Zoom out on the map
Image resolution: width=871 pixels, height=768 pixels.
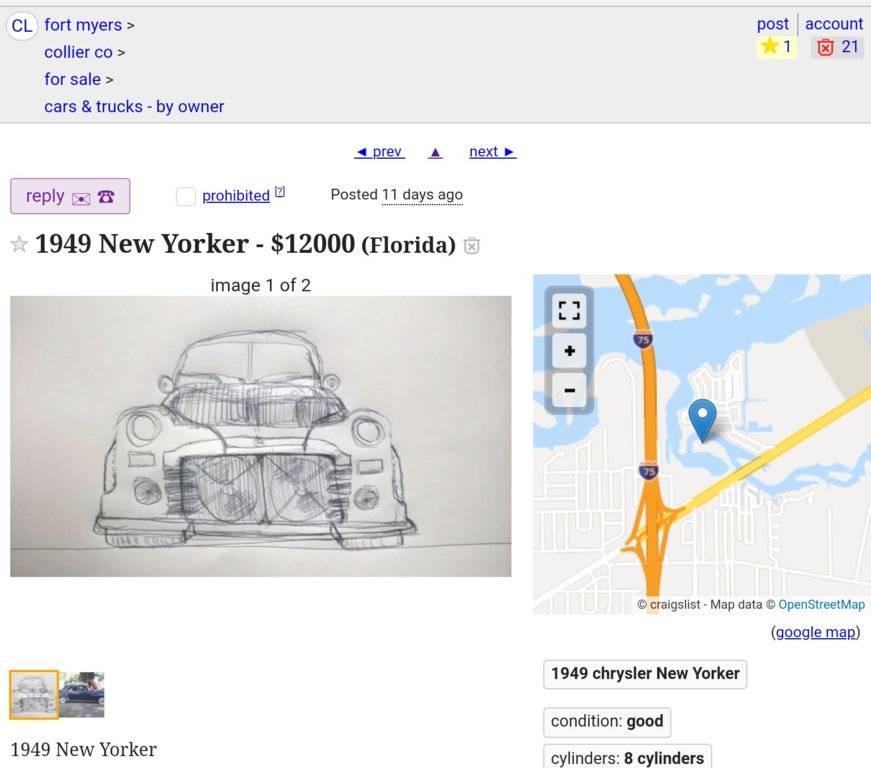pyautogui.click(x=569, y=389)
